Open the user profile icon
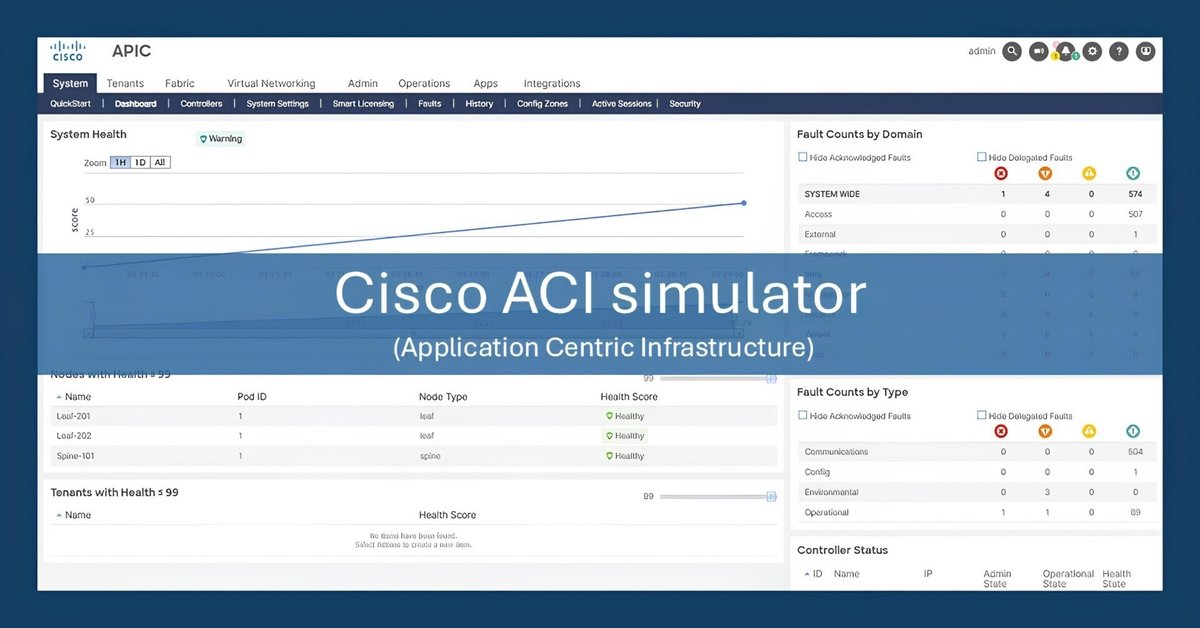This screenshot has width=1200, height=628. coord(1145,51)
